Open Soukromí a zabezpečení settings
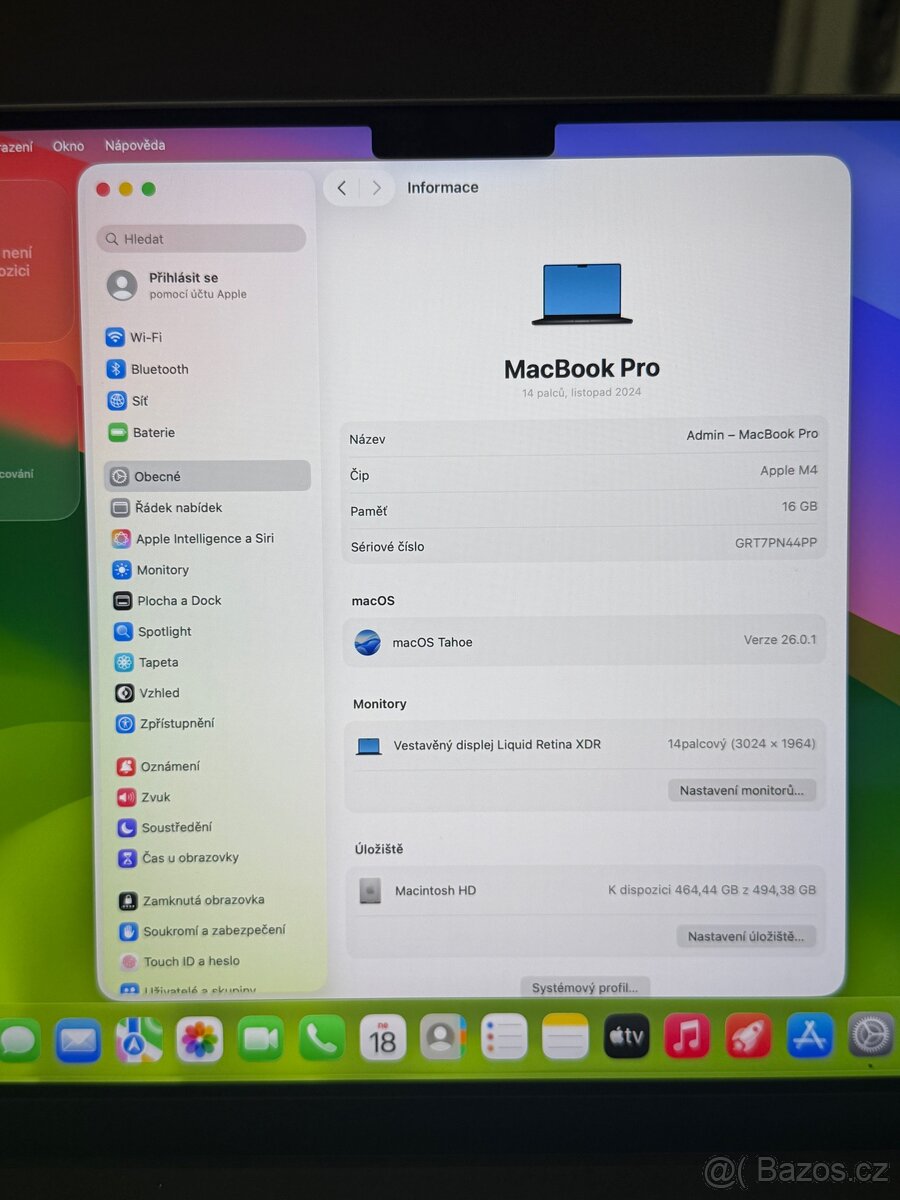Screen dimensions: 900x1200 point(203,931)
